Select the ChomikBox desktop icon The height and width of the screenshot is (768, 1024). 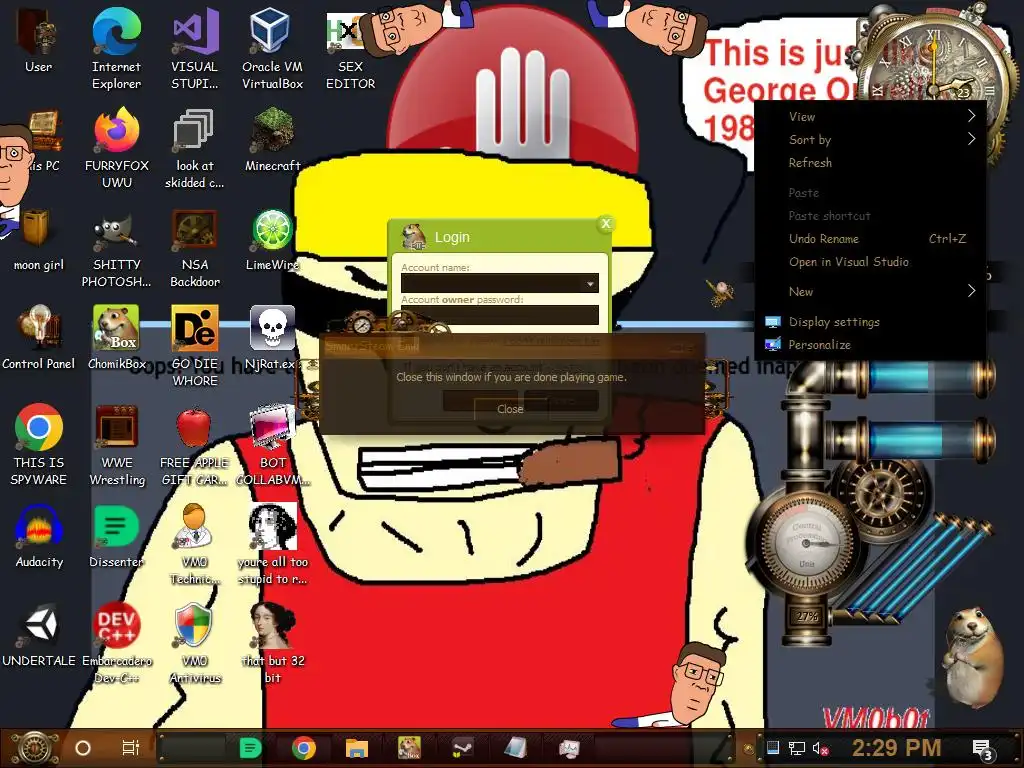[116, 338]
